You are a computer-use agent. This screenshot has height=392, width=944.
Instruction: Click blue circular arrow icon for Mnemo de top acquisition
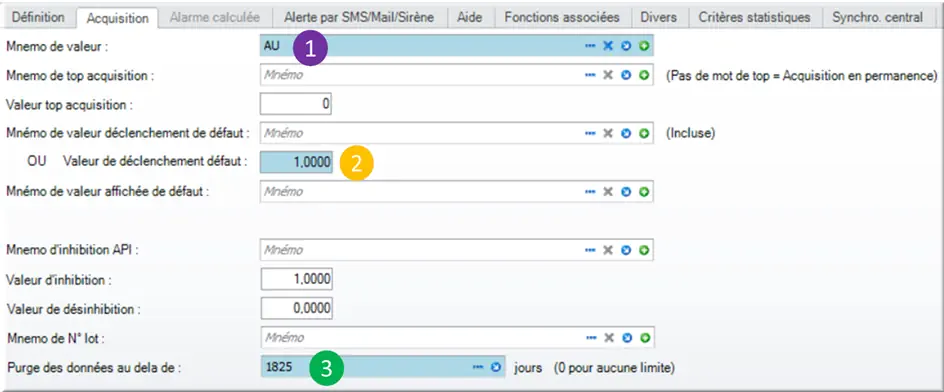click(626, 75)
